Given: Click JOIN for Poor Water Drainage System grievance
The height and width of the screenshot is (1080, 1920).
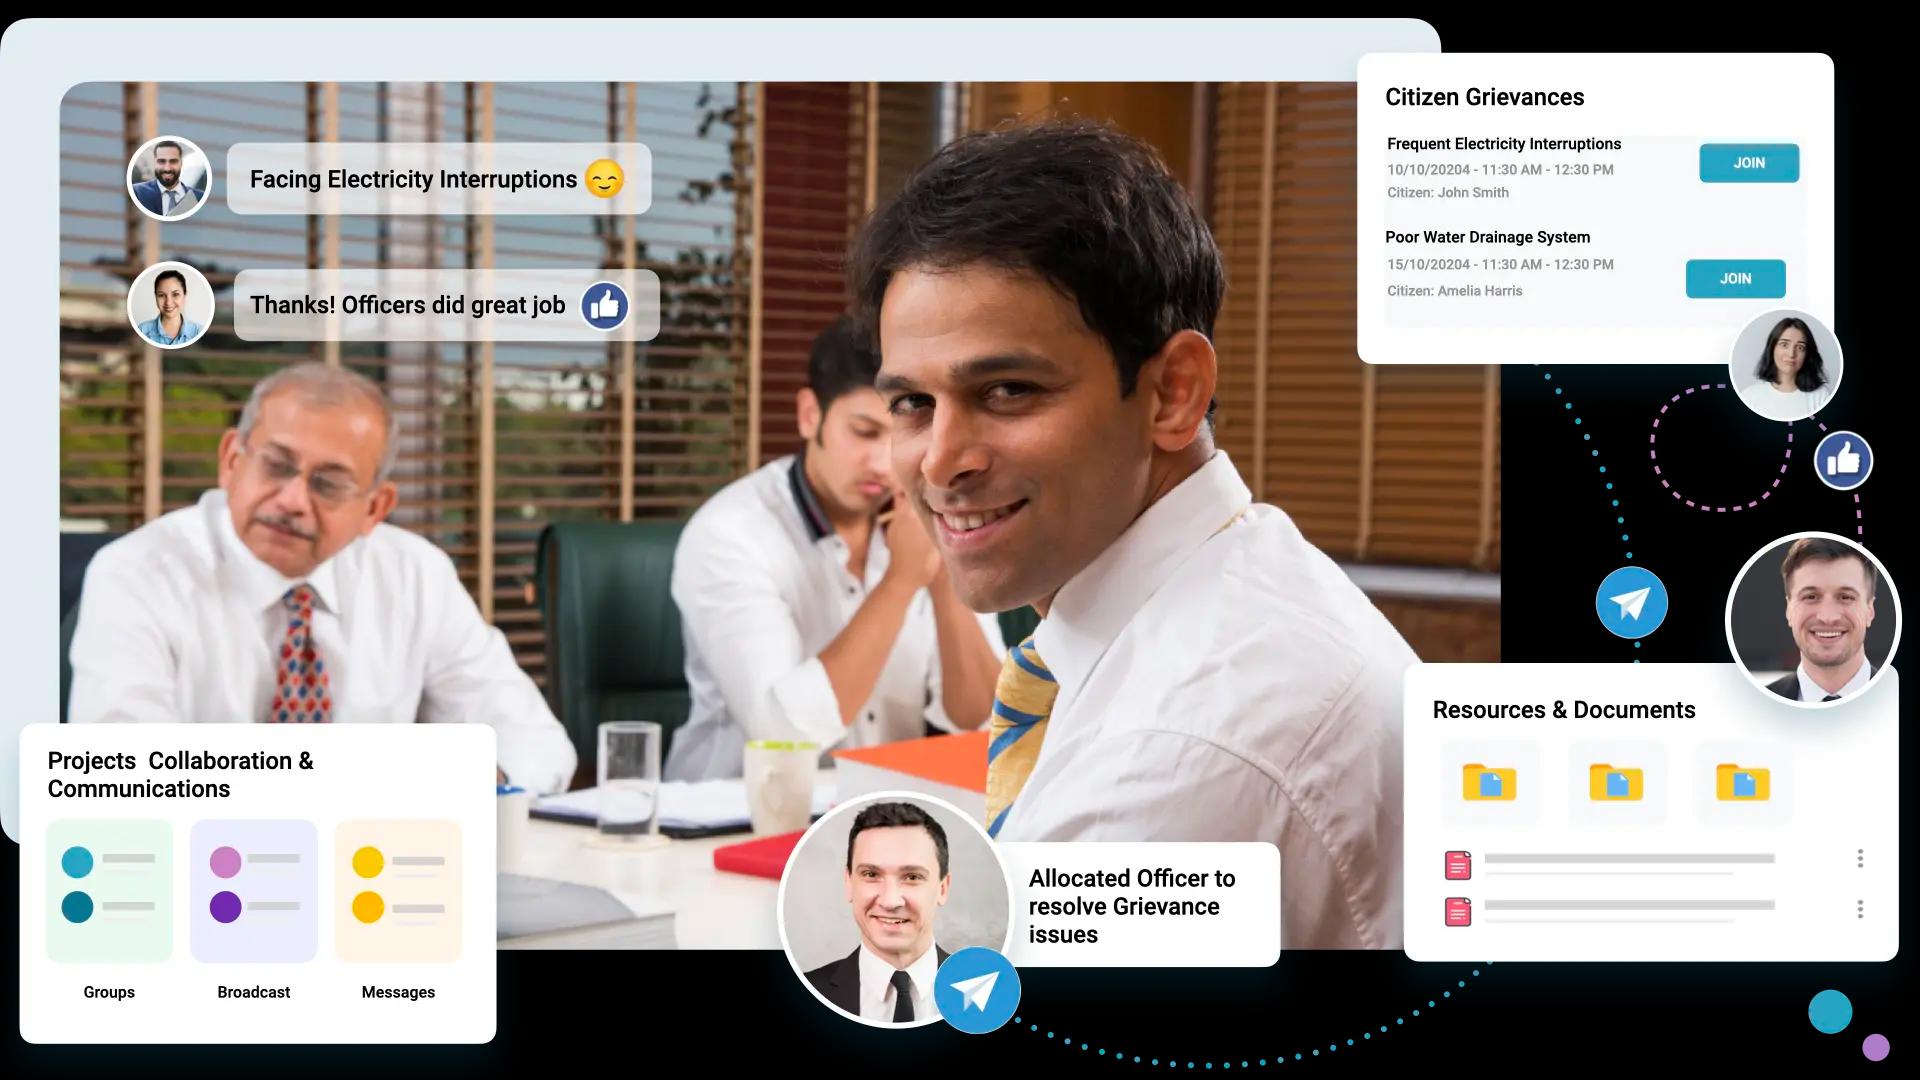Looking at the screenshot, I should pyautogui.click(x=1734, y=277).
